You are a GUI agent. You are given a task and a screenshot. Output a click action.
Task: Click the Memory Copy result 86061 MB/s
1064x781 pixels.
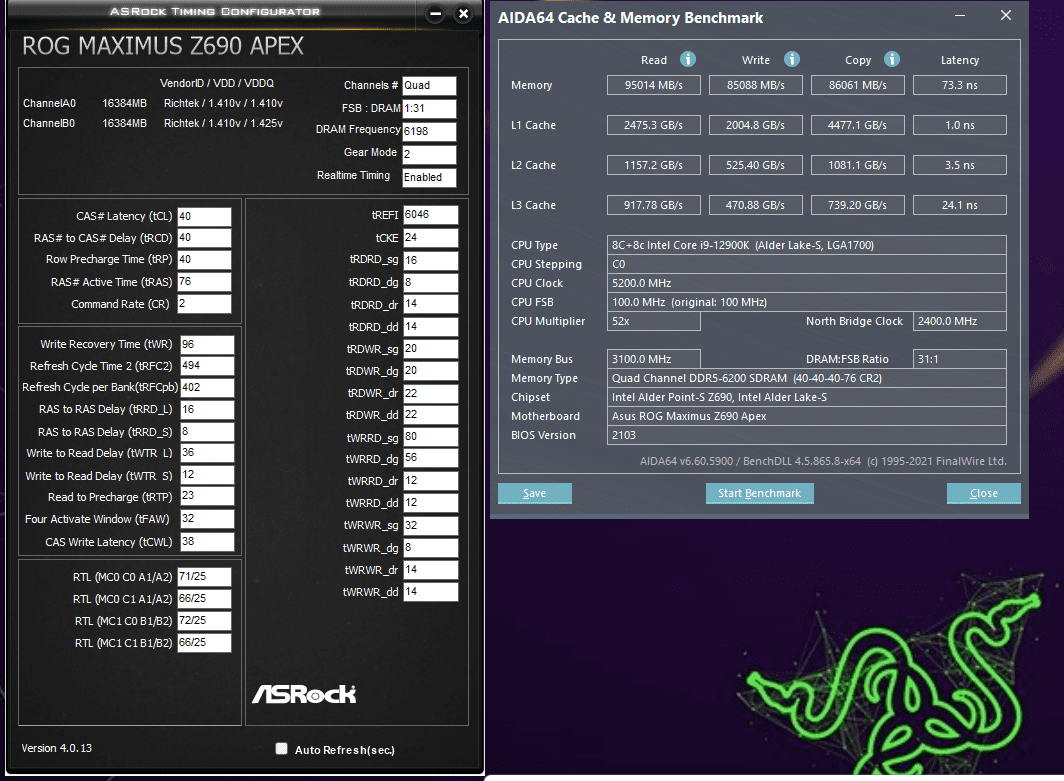[858, 85]
